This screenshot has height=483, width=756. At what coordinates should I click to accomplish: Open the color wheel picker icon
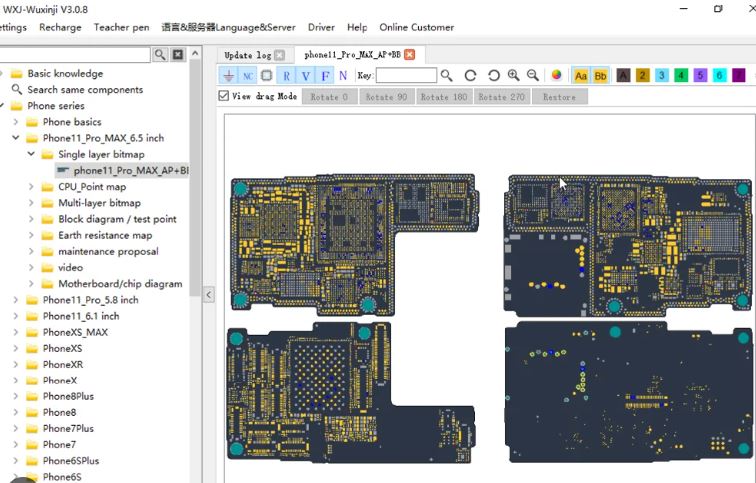coord(556,76)
